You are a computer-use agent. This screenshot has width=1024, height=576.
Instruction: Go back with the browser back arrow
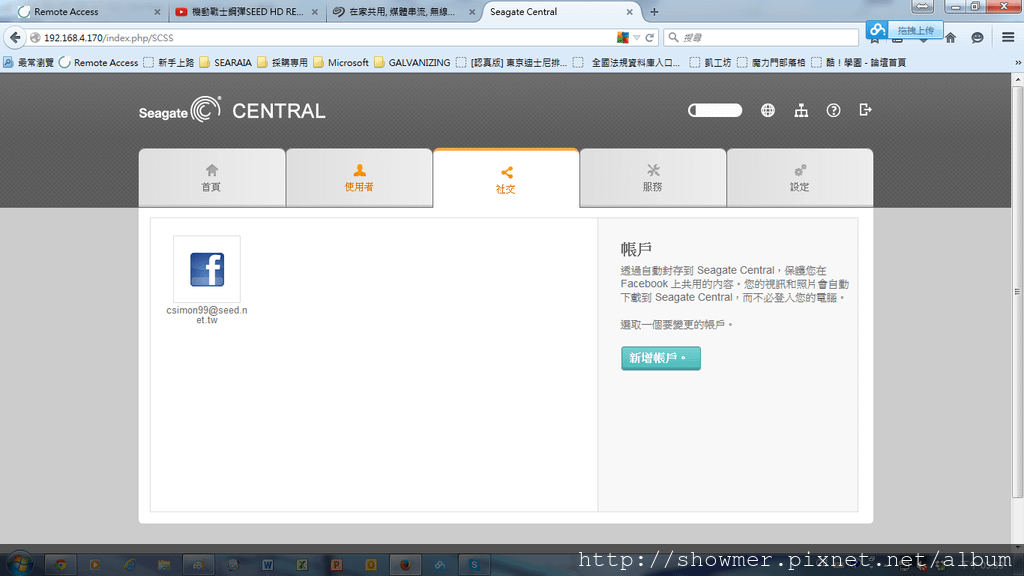point(15,38)
